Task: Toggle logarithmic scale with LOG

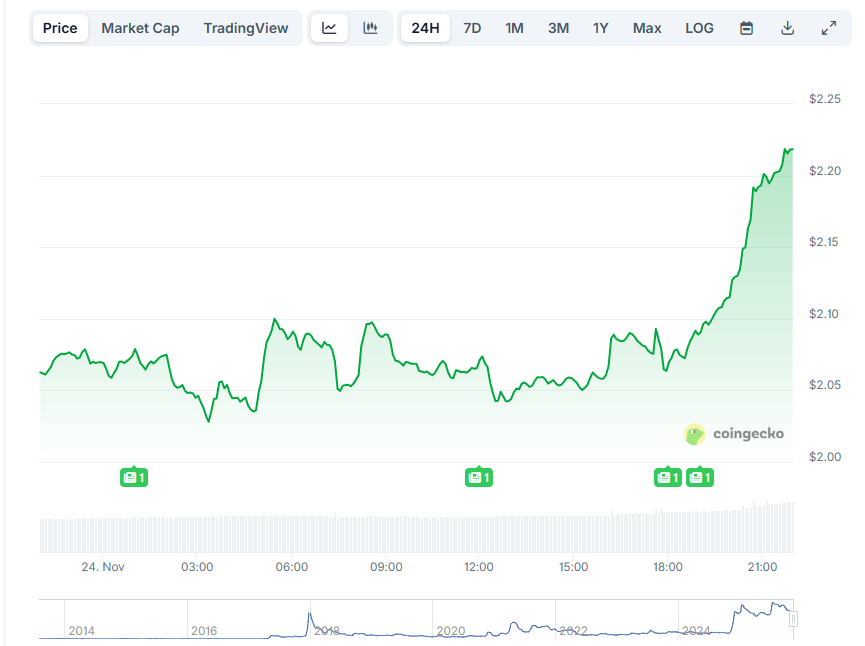Action: coord(699,28)
